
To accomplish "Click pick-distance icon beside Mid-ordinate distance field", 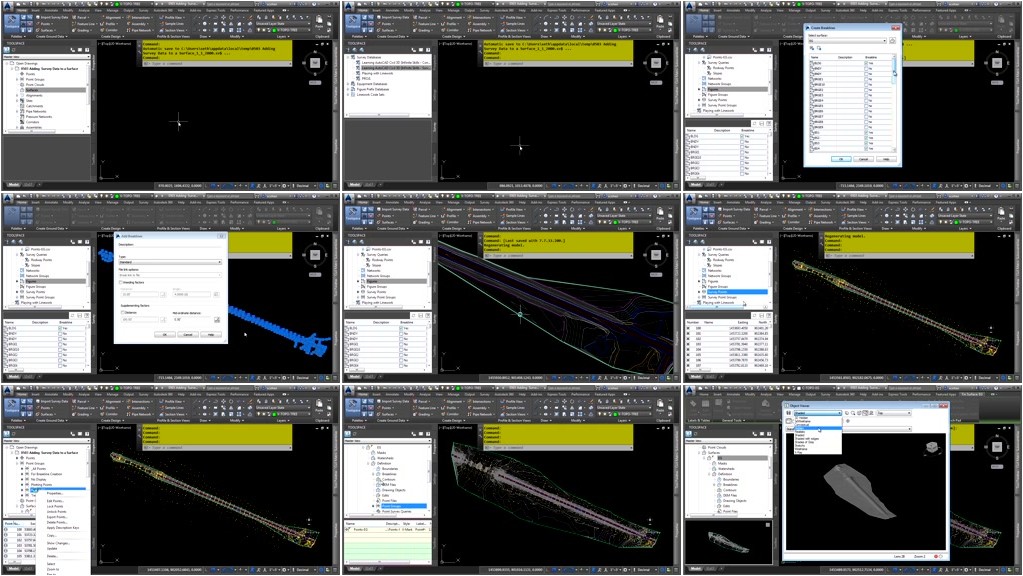I will tap(217, 320).
